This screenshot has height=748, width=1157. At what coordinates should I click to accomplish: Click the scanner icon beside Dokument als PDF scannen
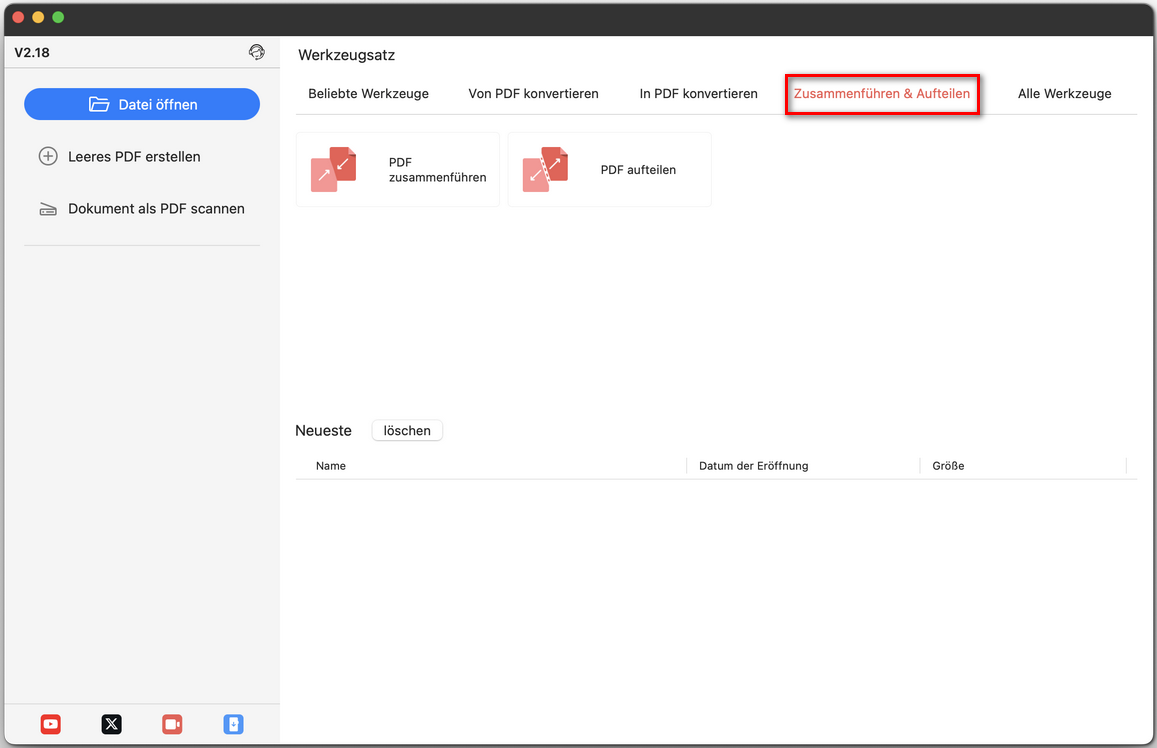point(47,208)
